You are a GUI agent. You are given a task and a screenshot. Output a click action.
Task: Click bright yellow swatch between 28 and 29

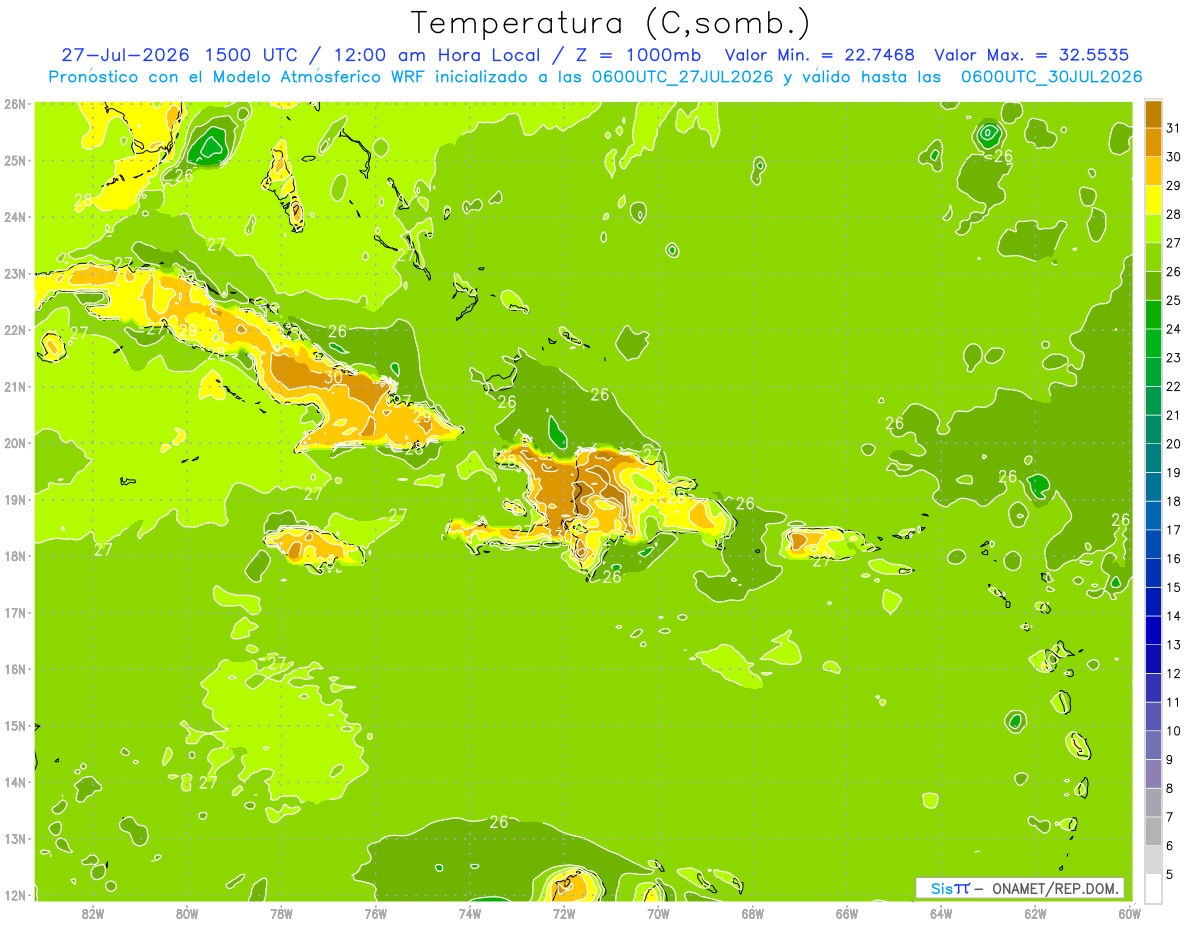(1153, 200)
